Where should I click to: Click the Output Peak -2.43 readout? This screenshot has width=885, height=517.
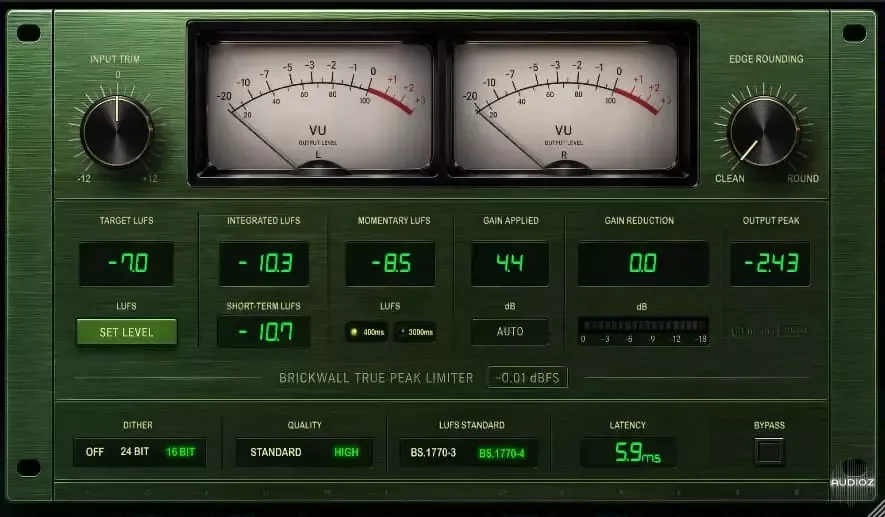coord(770,264)
